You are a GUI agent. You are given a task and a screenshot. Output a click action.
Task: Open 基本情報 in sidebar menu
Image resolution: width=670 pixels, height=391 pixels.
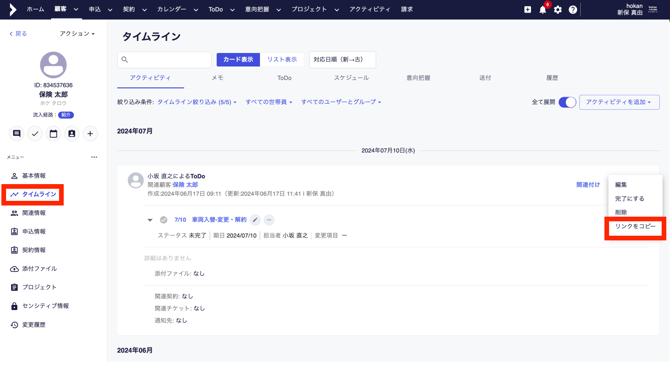click(x=34, y=176)
